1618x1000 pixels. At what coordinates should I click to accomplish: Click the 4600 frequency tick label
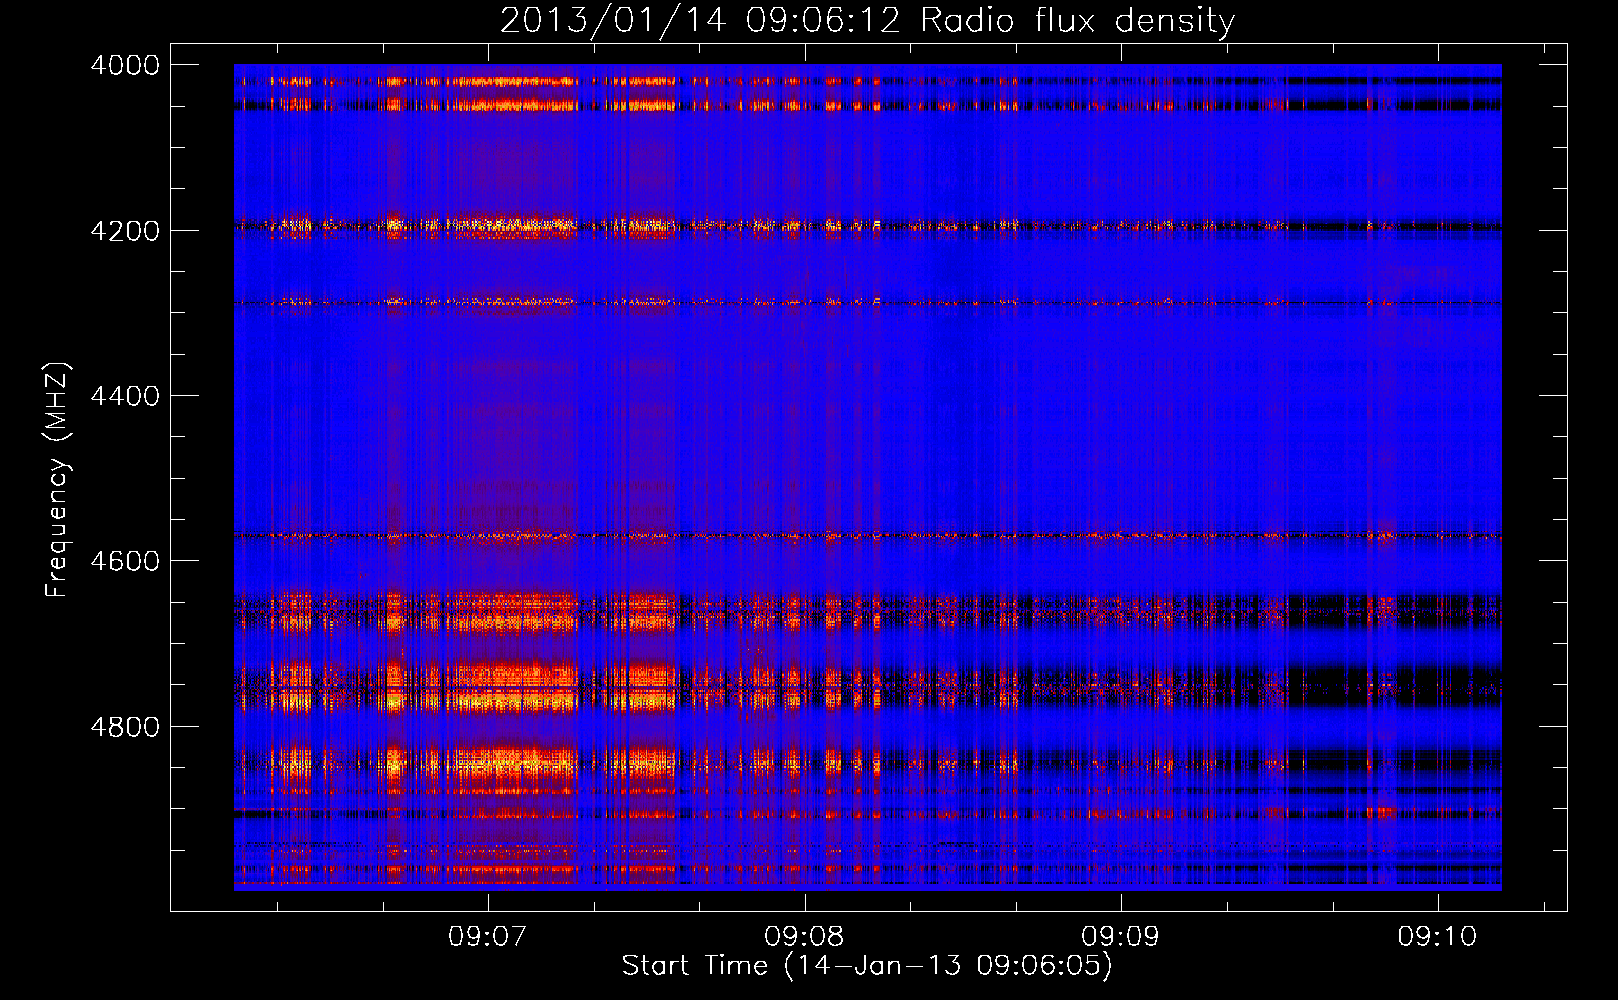click(125, 561)
